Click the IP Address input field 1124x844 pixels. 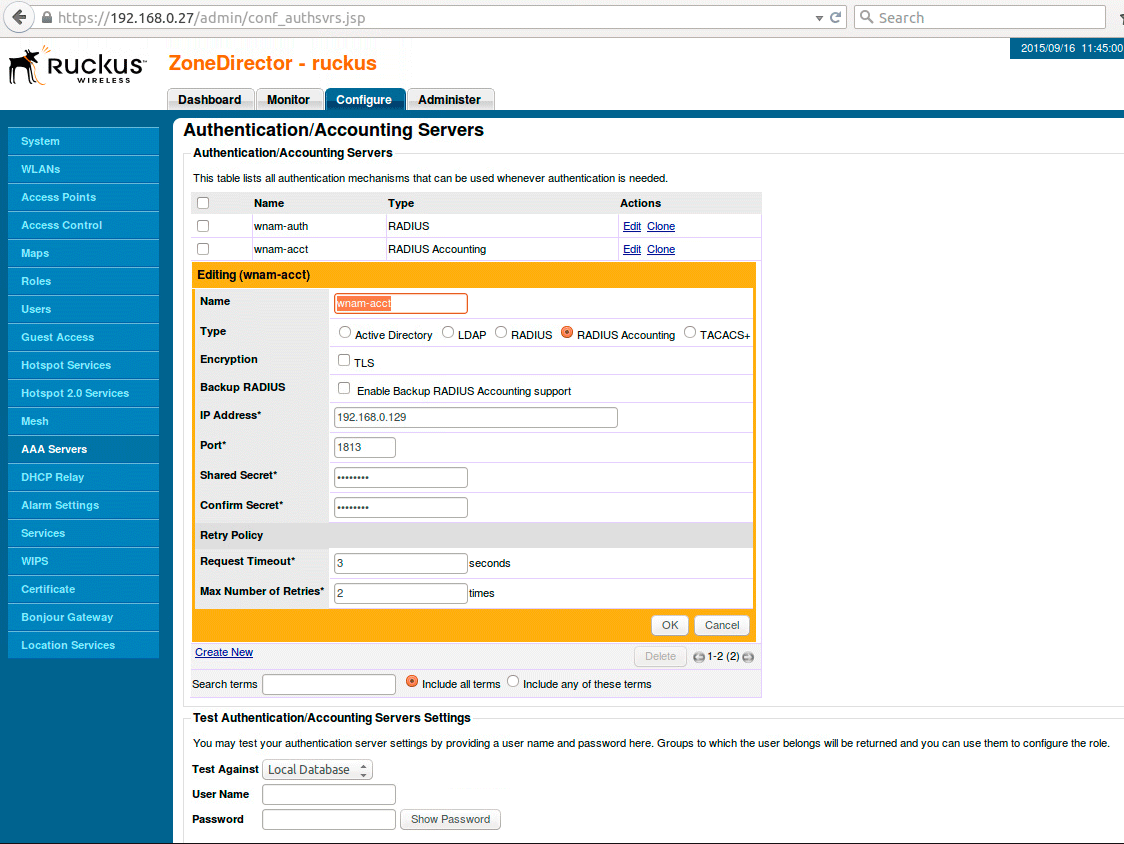coord(475,417)
